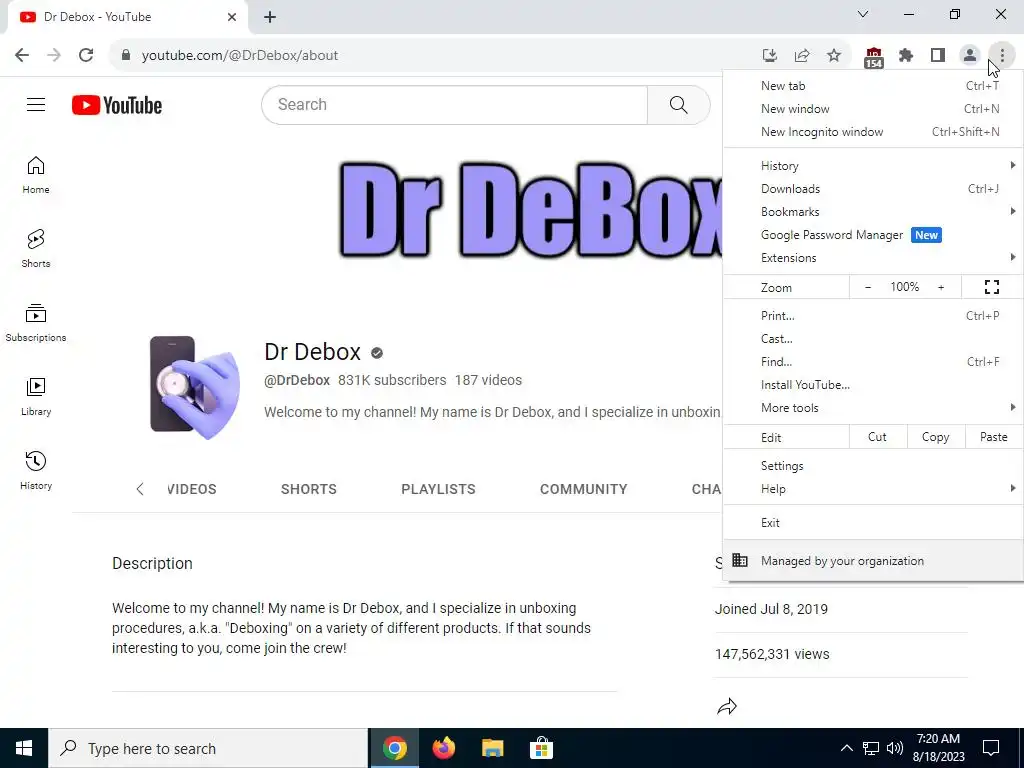This screenshot has width=1024, height=768.
Task: Open the Chrome profile avatar
Action: pos(970,55)
